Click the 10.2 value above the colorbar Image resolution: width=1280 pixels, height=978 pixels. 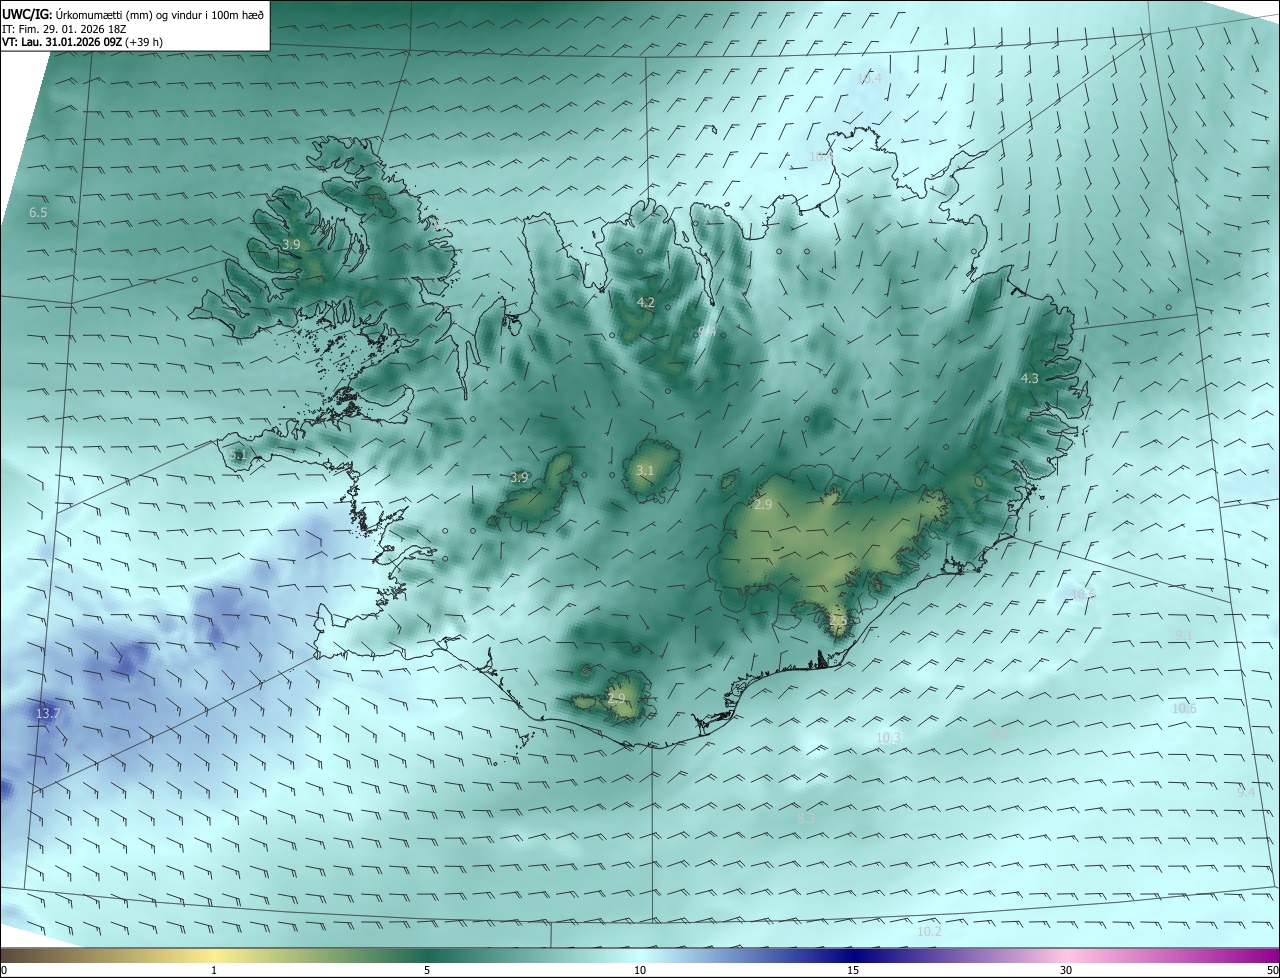click(x=929, y=931)
